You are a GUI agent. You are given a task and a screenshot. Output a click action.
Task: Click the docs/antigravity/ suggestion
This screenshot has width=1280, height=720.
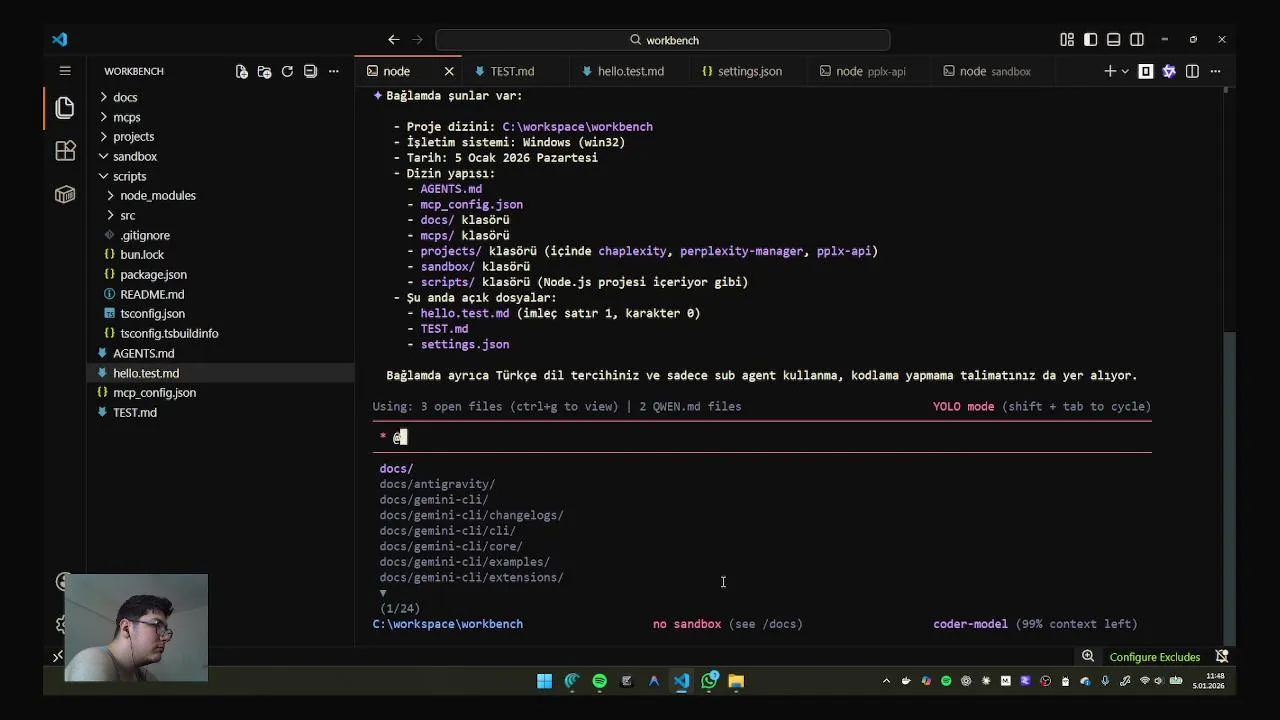[x=437, y=484]
